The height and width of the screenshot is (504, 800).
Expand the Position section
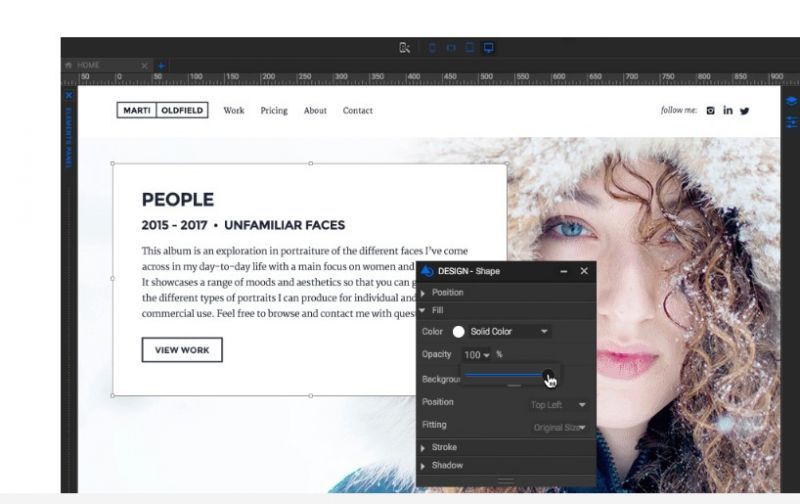click(x=446, y=292)
